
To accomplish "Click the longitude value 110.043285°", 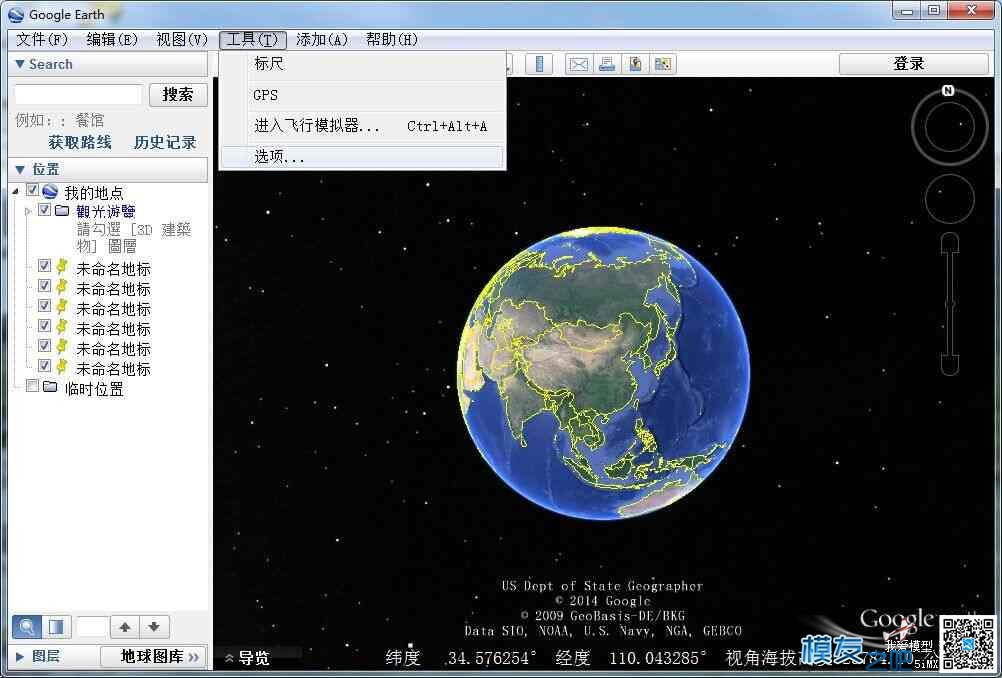I will (x=658, y=658).
